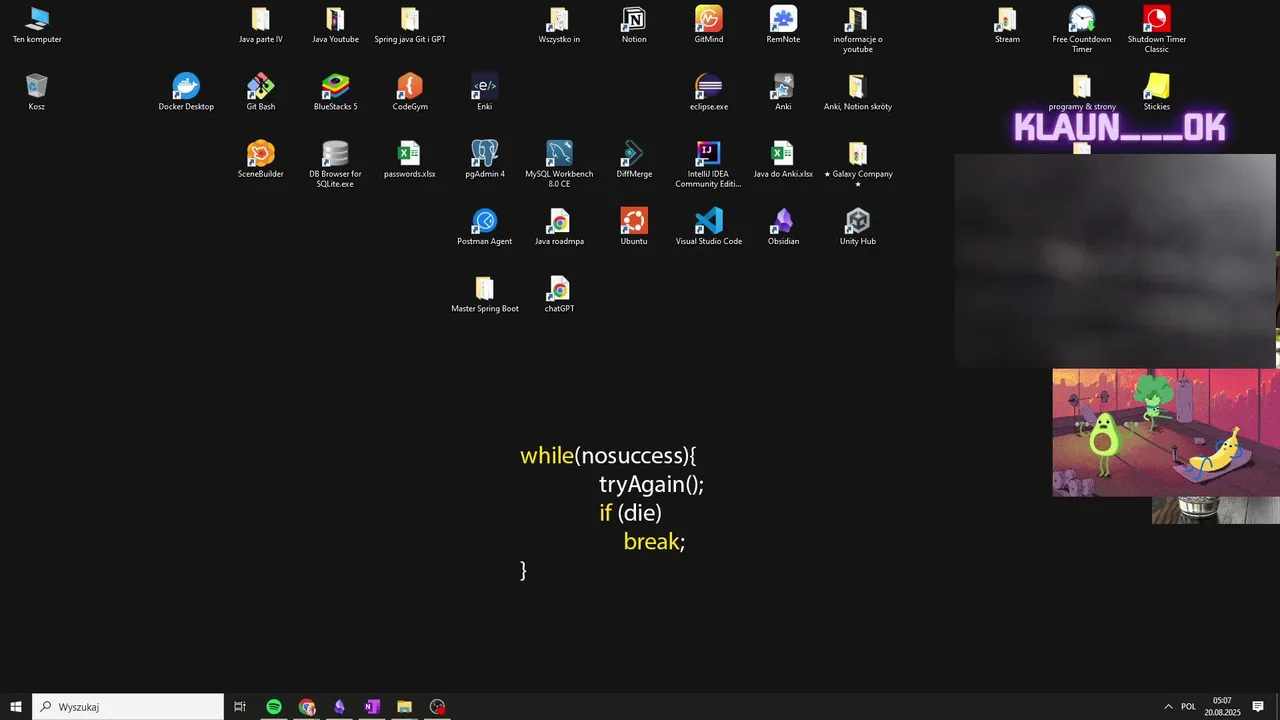
Task: Select the eclipse.exe shortcut
Action: pyautogui.click(x=709, y=92)
